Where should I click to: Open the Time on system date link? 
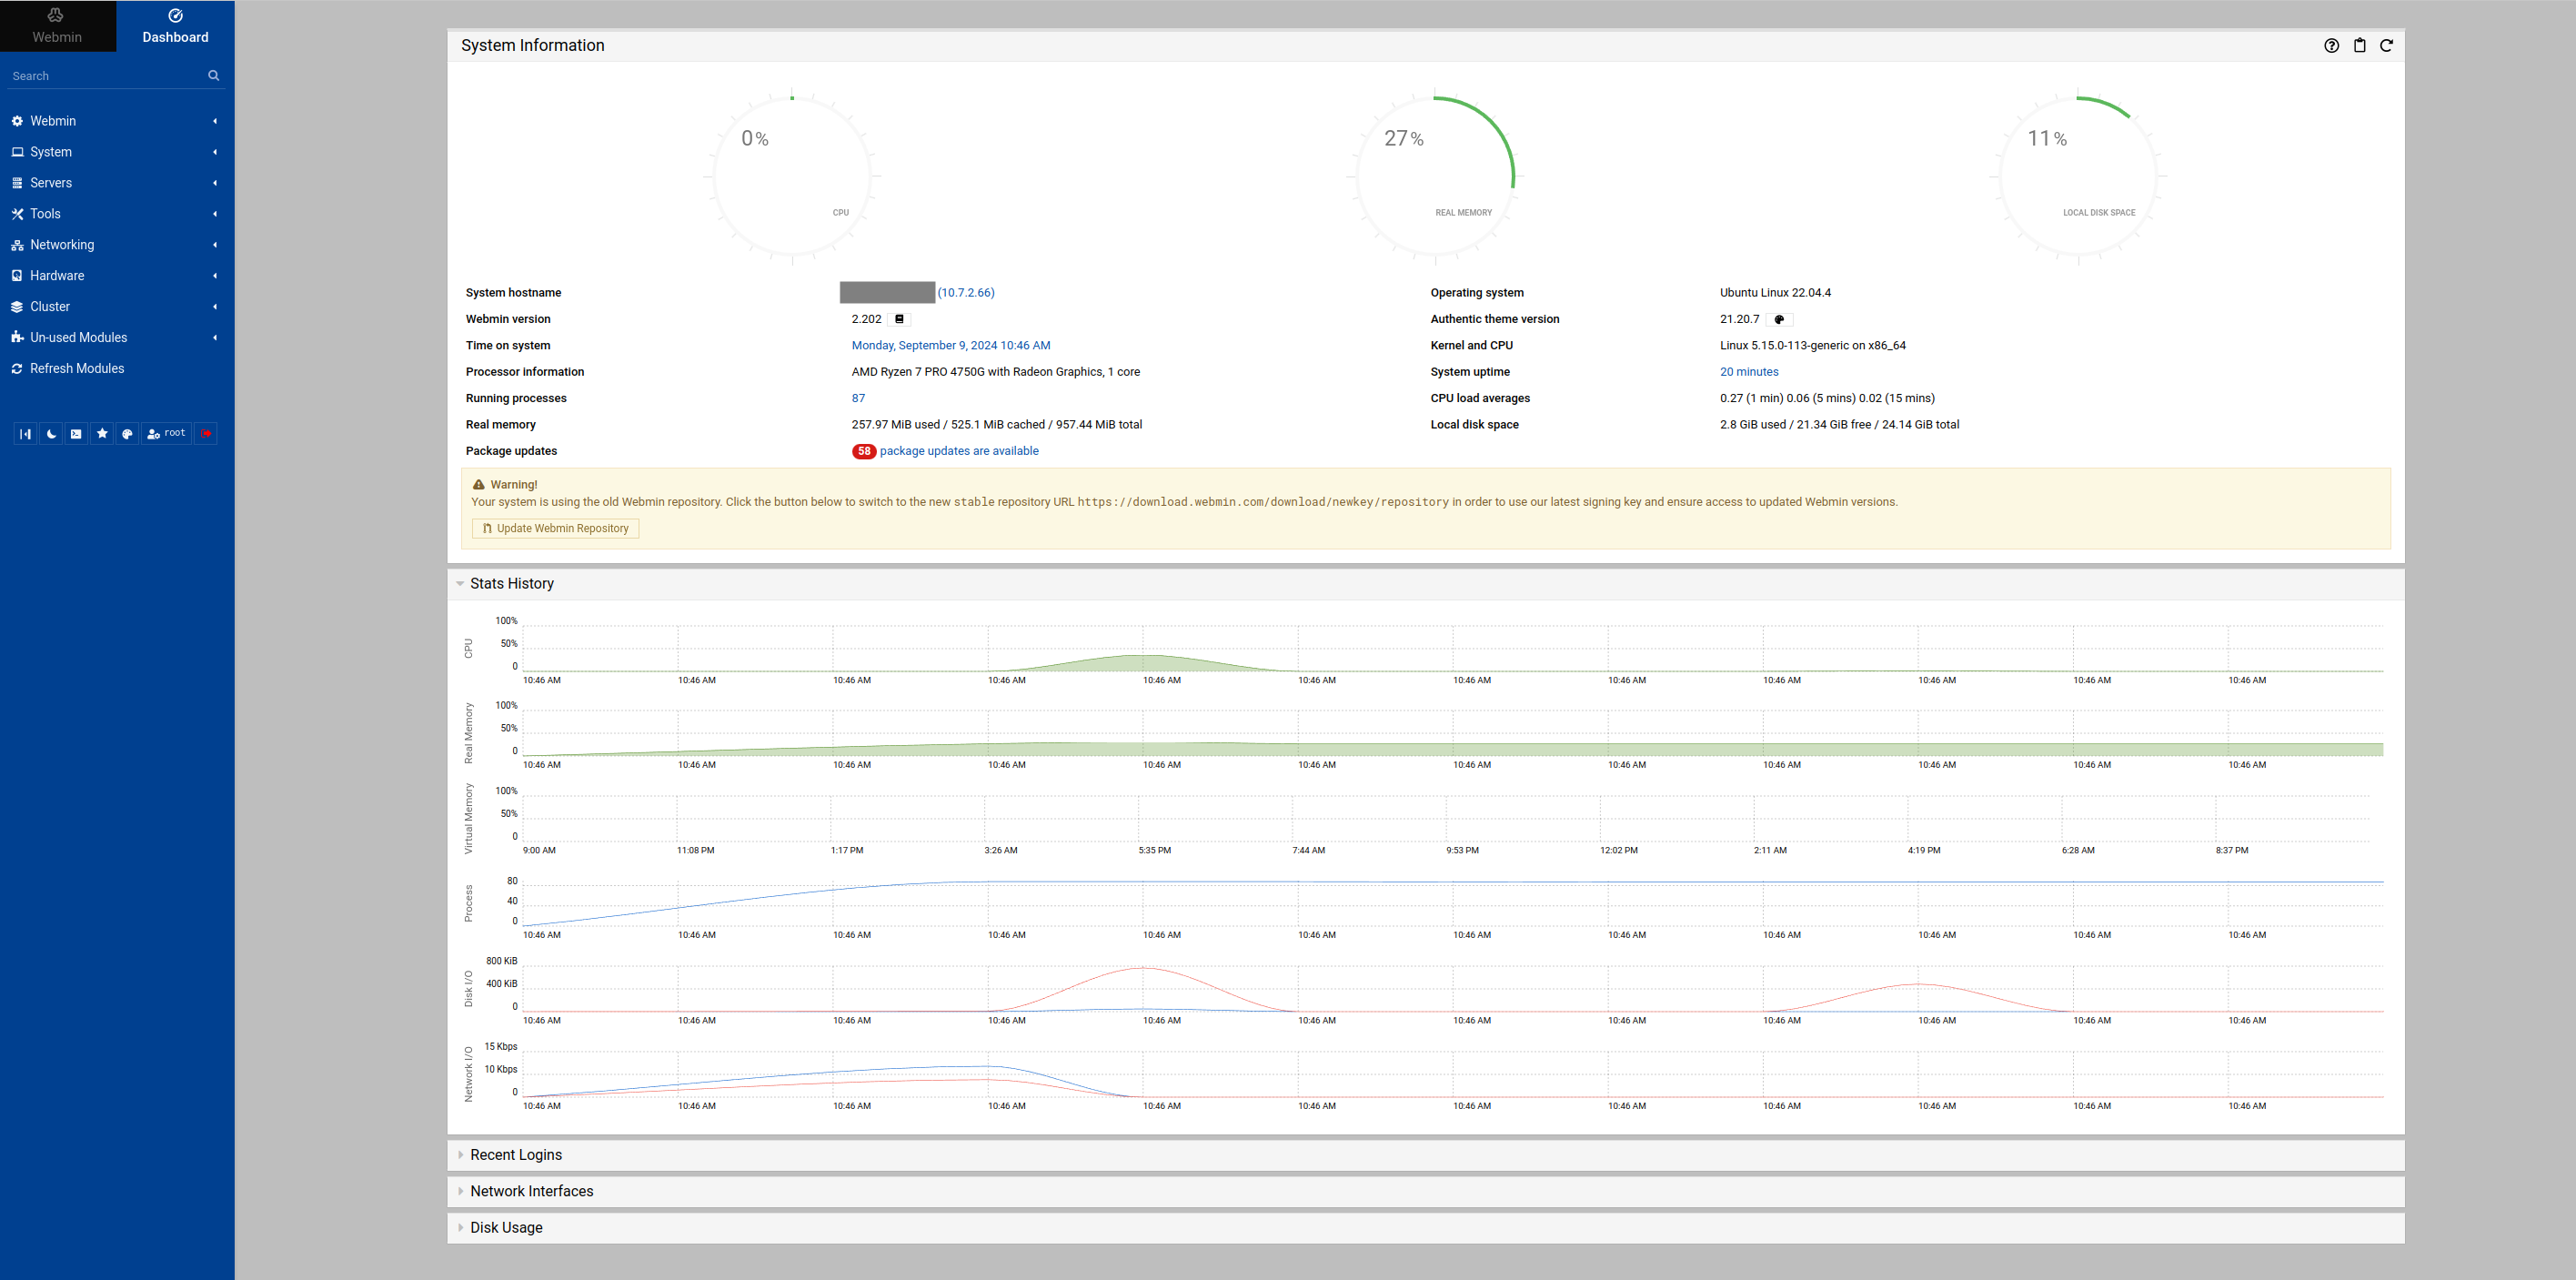coord(950,346)
